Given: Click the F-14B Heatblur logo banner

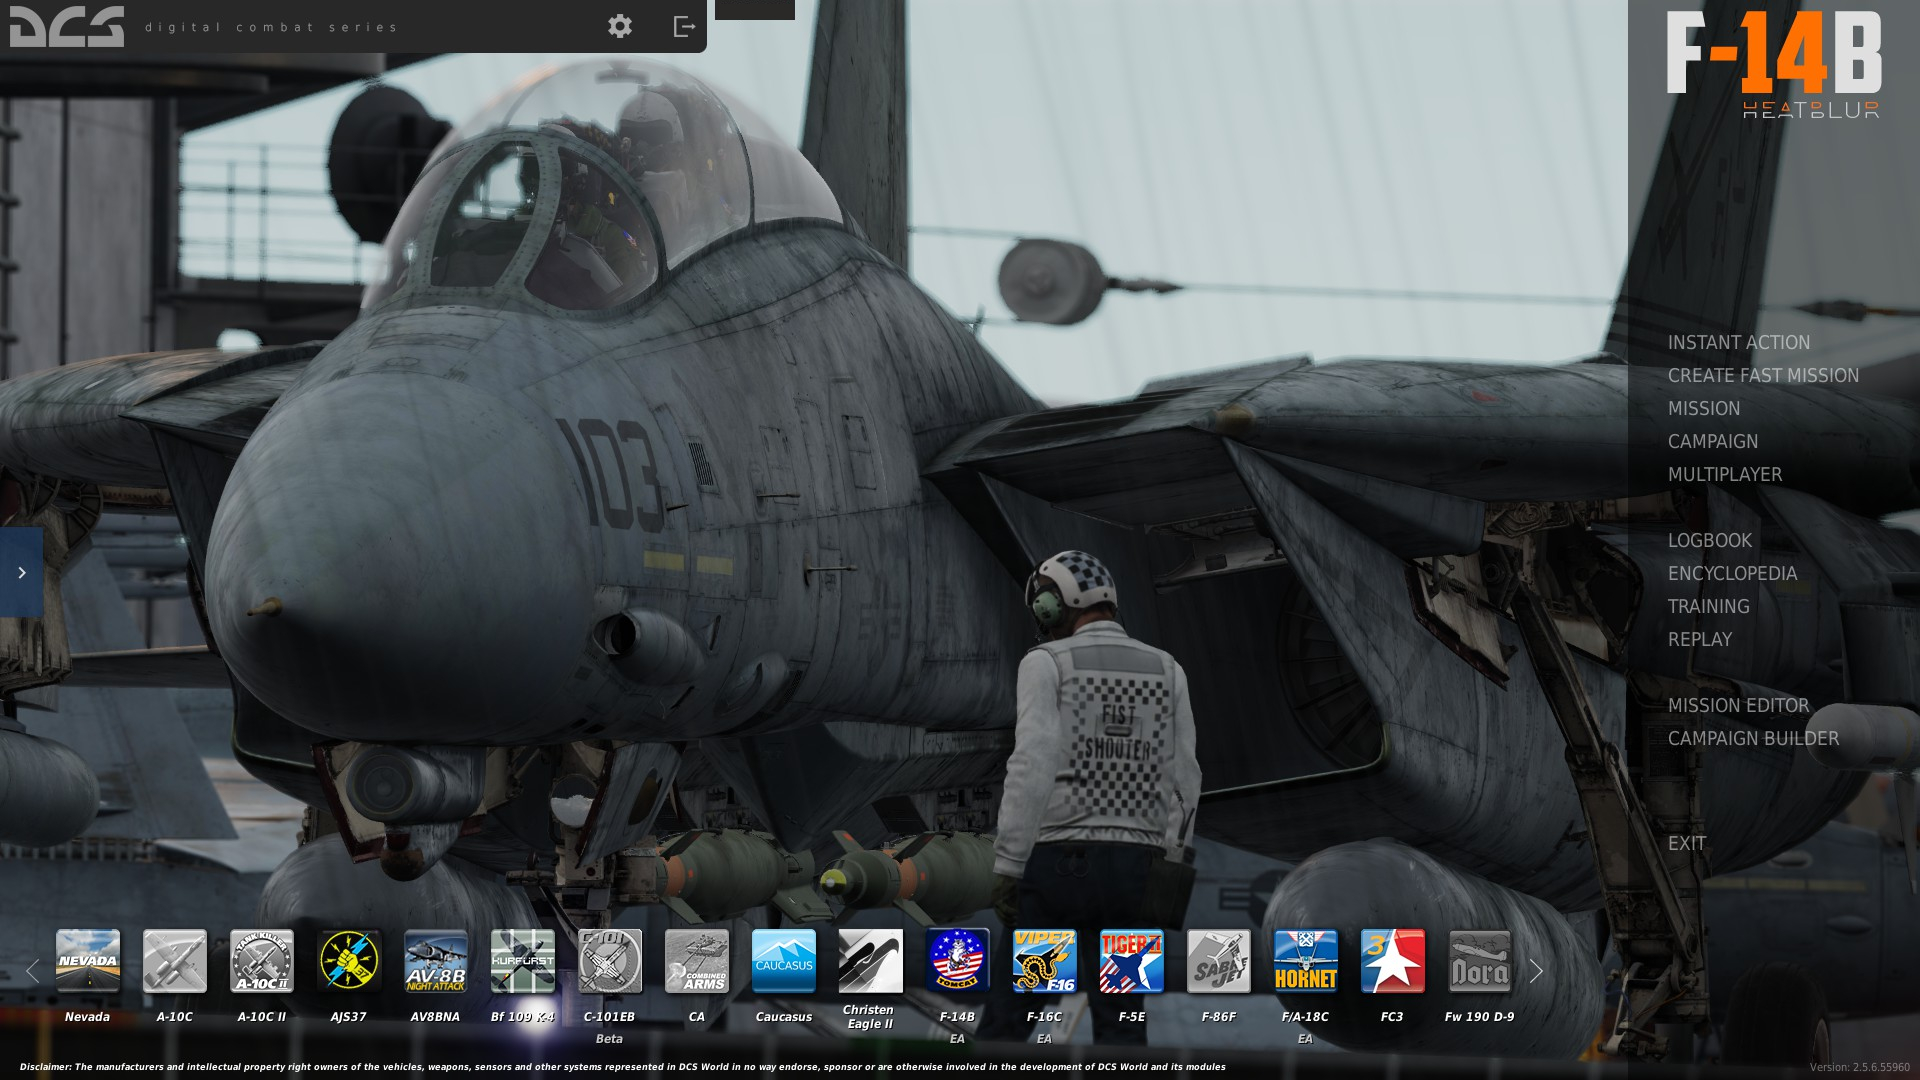Looking at the screenshot, I should click(1774, 65).
